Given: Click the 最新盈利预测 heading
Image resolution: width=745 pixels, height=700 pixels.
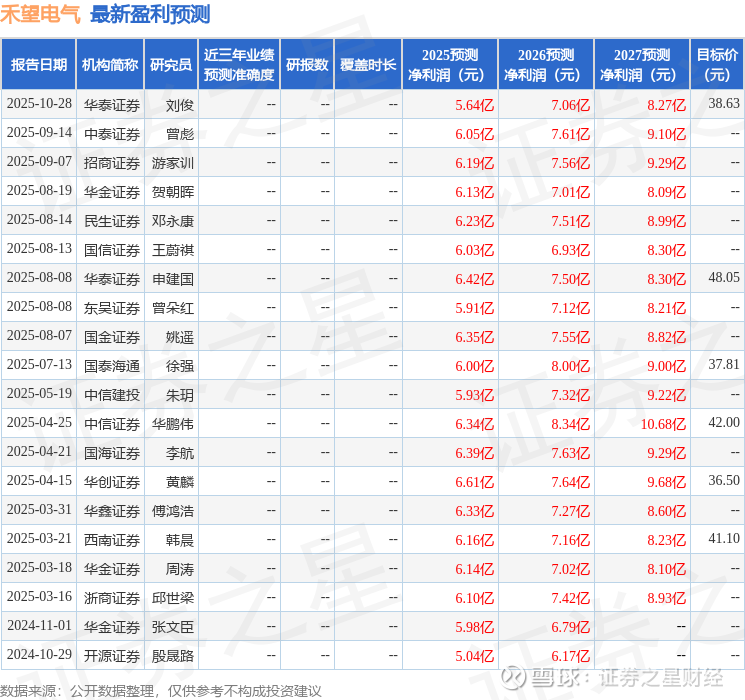Looking at the screenshot, I should pyautogui.click(x=150, y=14).
